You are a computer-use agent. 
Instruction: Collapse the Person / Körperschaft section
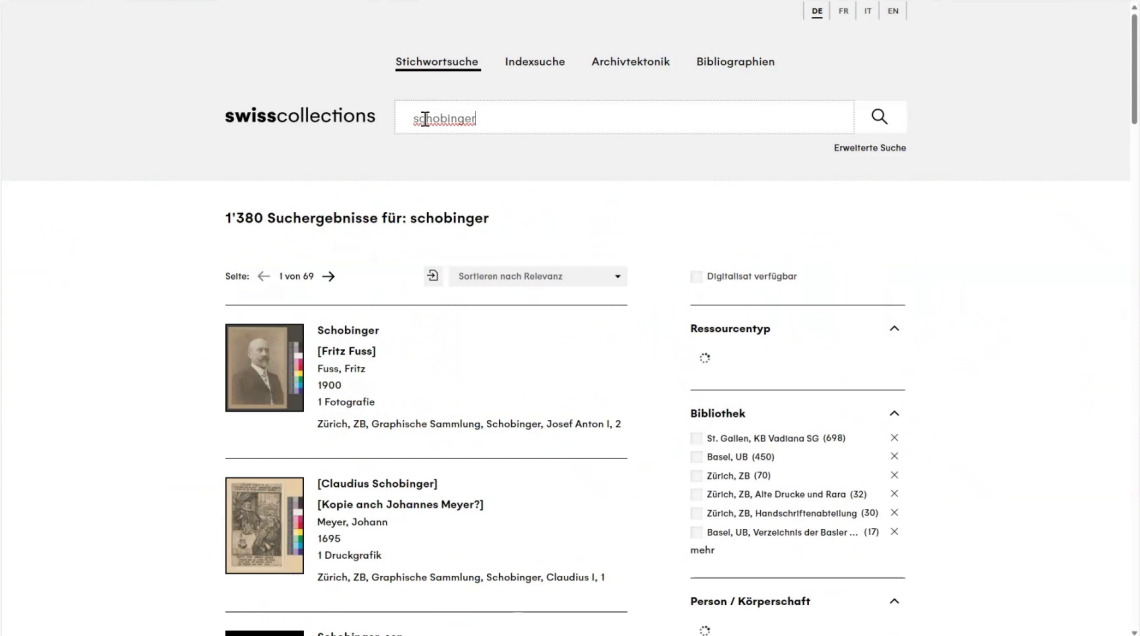point(894,602)
